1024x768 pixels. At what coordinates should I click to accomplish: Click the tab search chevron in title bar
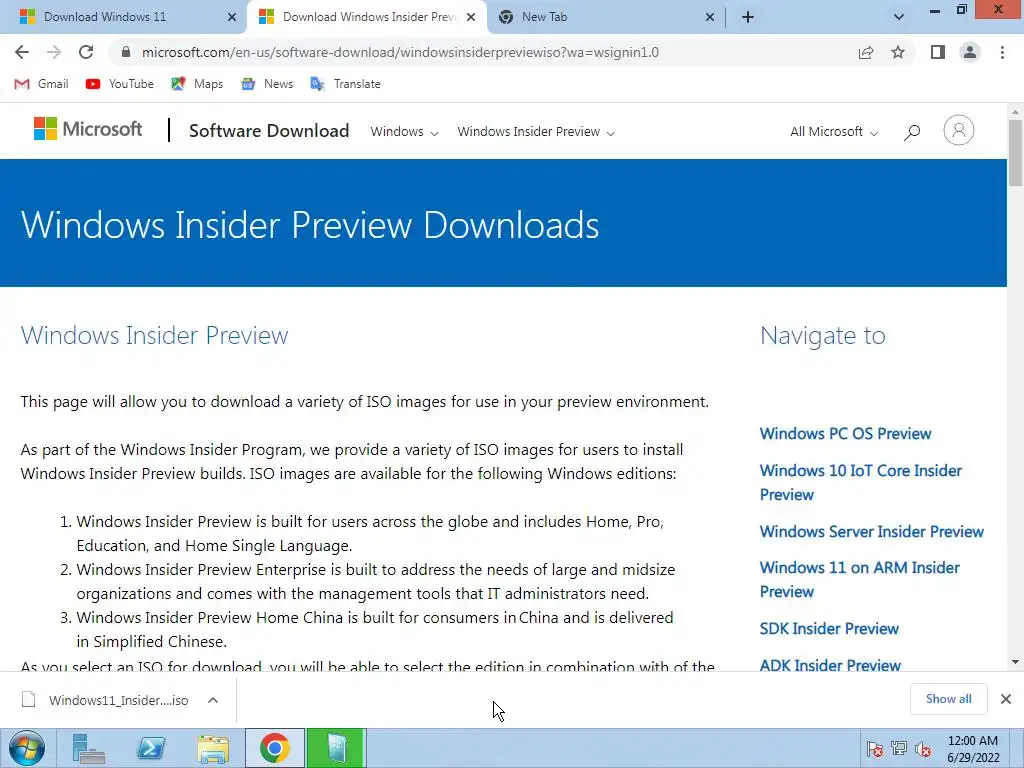pyautogui.click(x=899, y=17)
